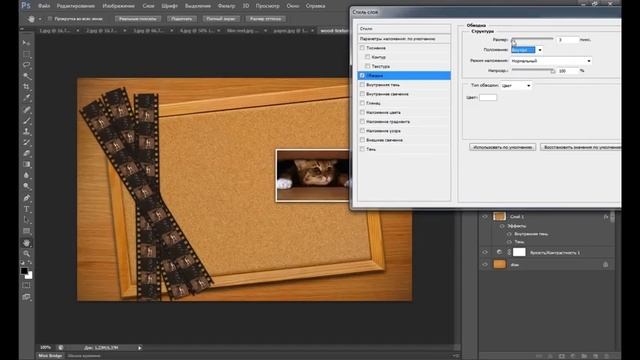Click the Подогнать button

pos(182,19)
